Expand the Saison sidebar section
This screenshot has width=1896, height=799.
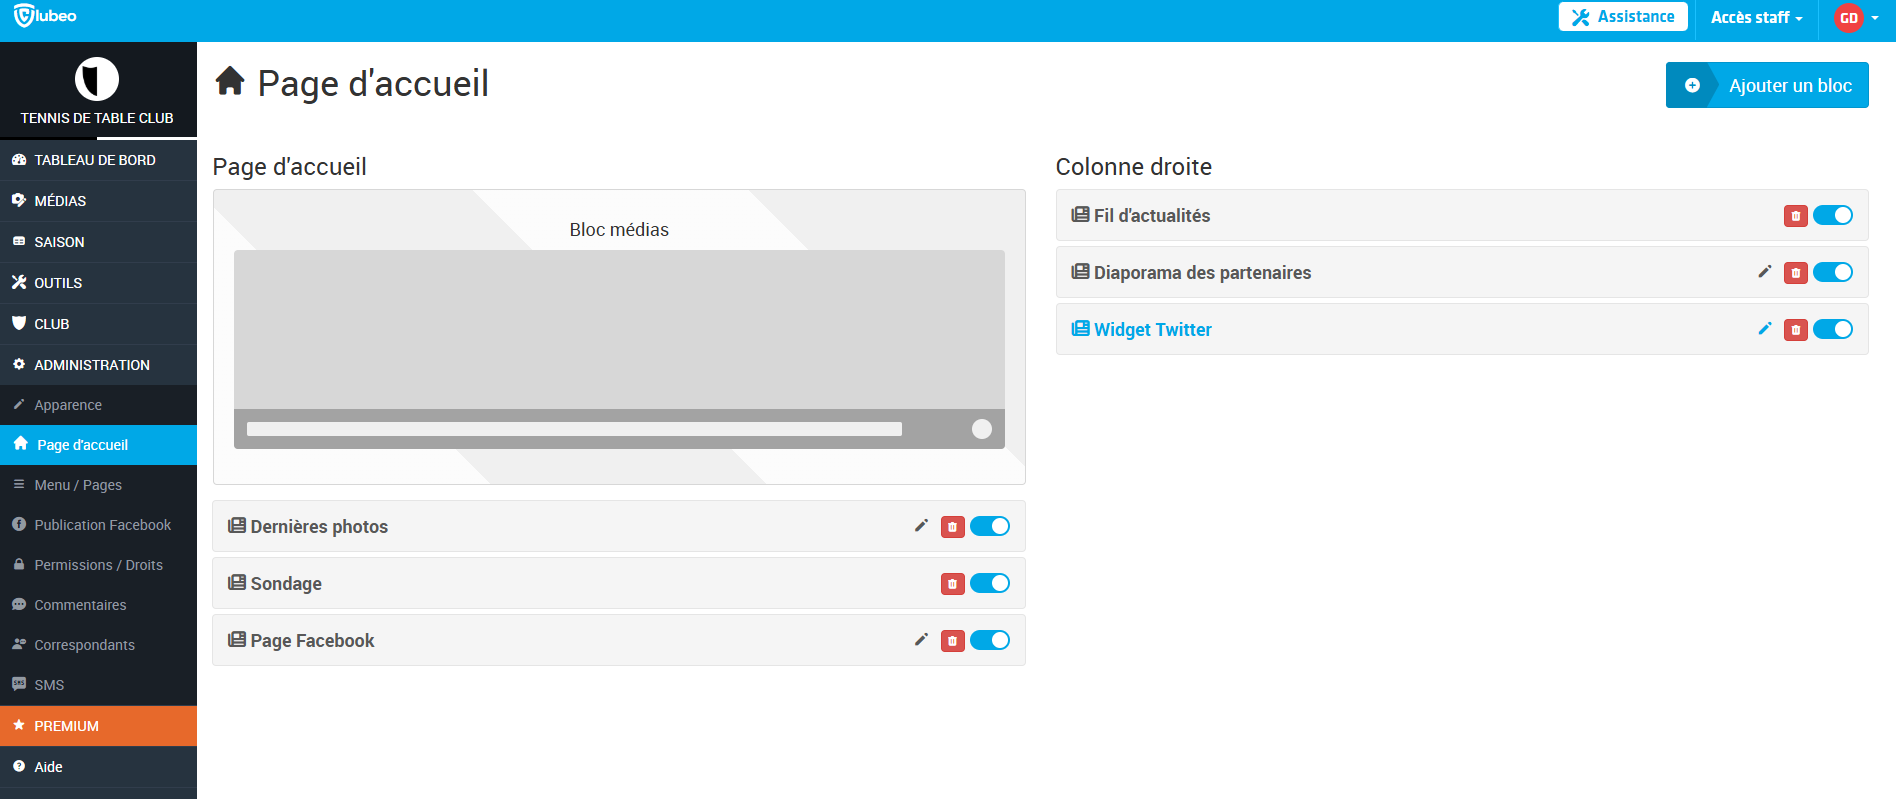point(98,242)
